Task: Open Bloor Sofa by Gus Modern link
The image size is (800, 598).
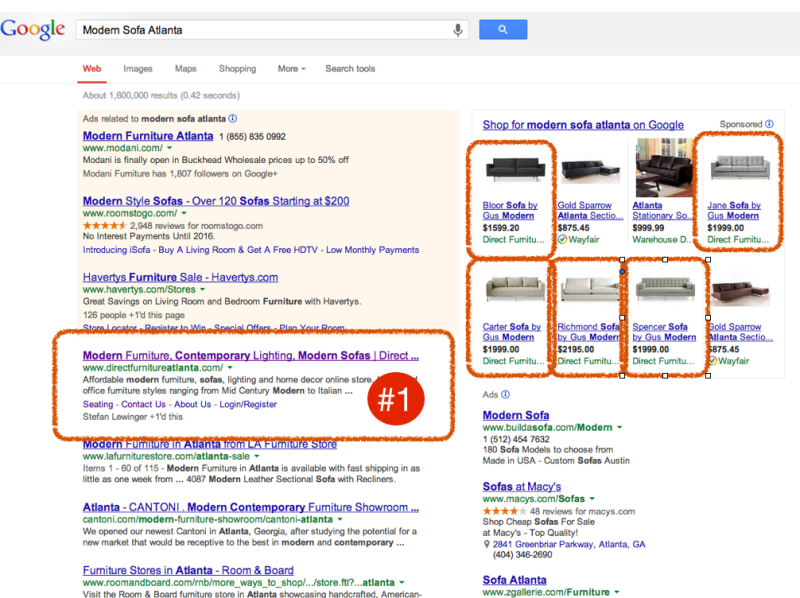Action: 510,210
